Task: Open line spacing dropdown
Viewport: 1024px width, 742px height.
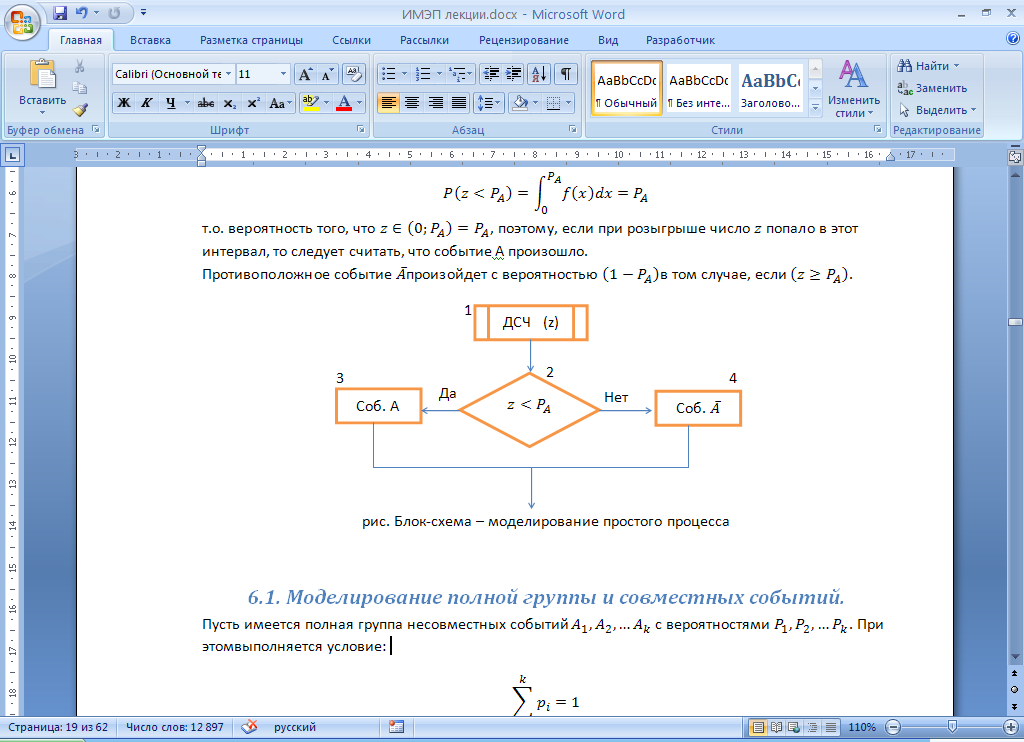Action: [488, 103]
